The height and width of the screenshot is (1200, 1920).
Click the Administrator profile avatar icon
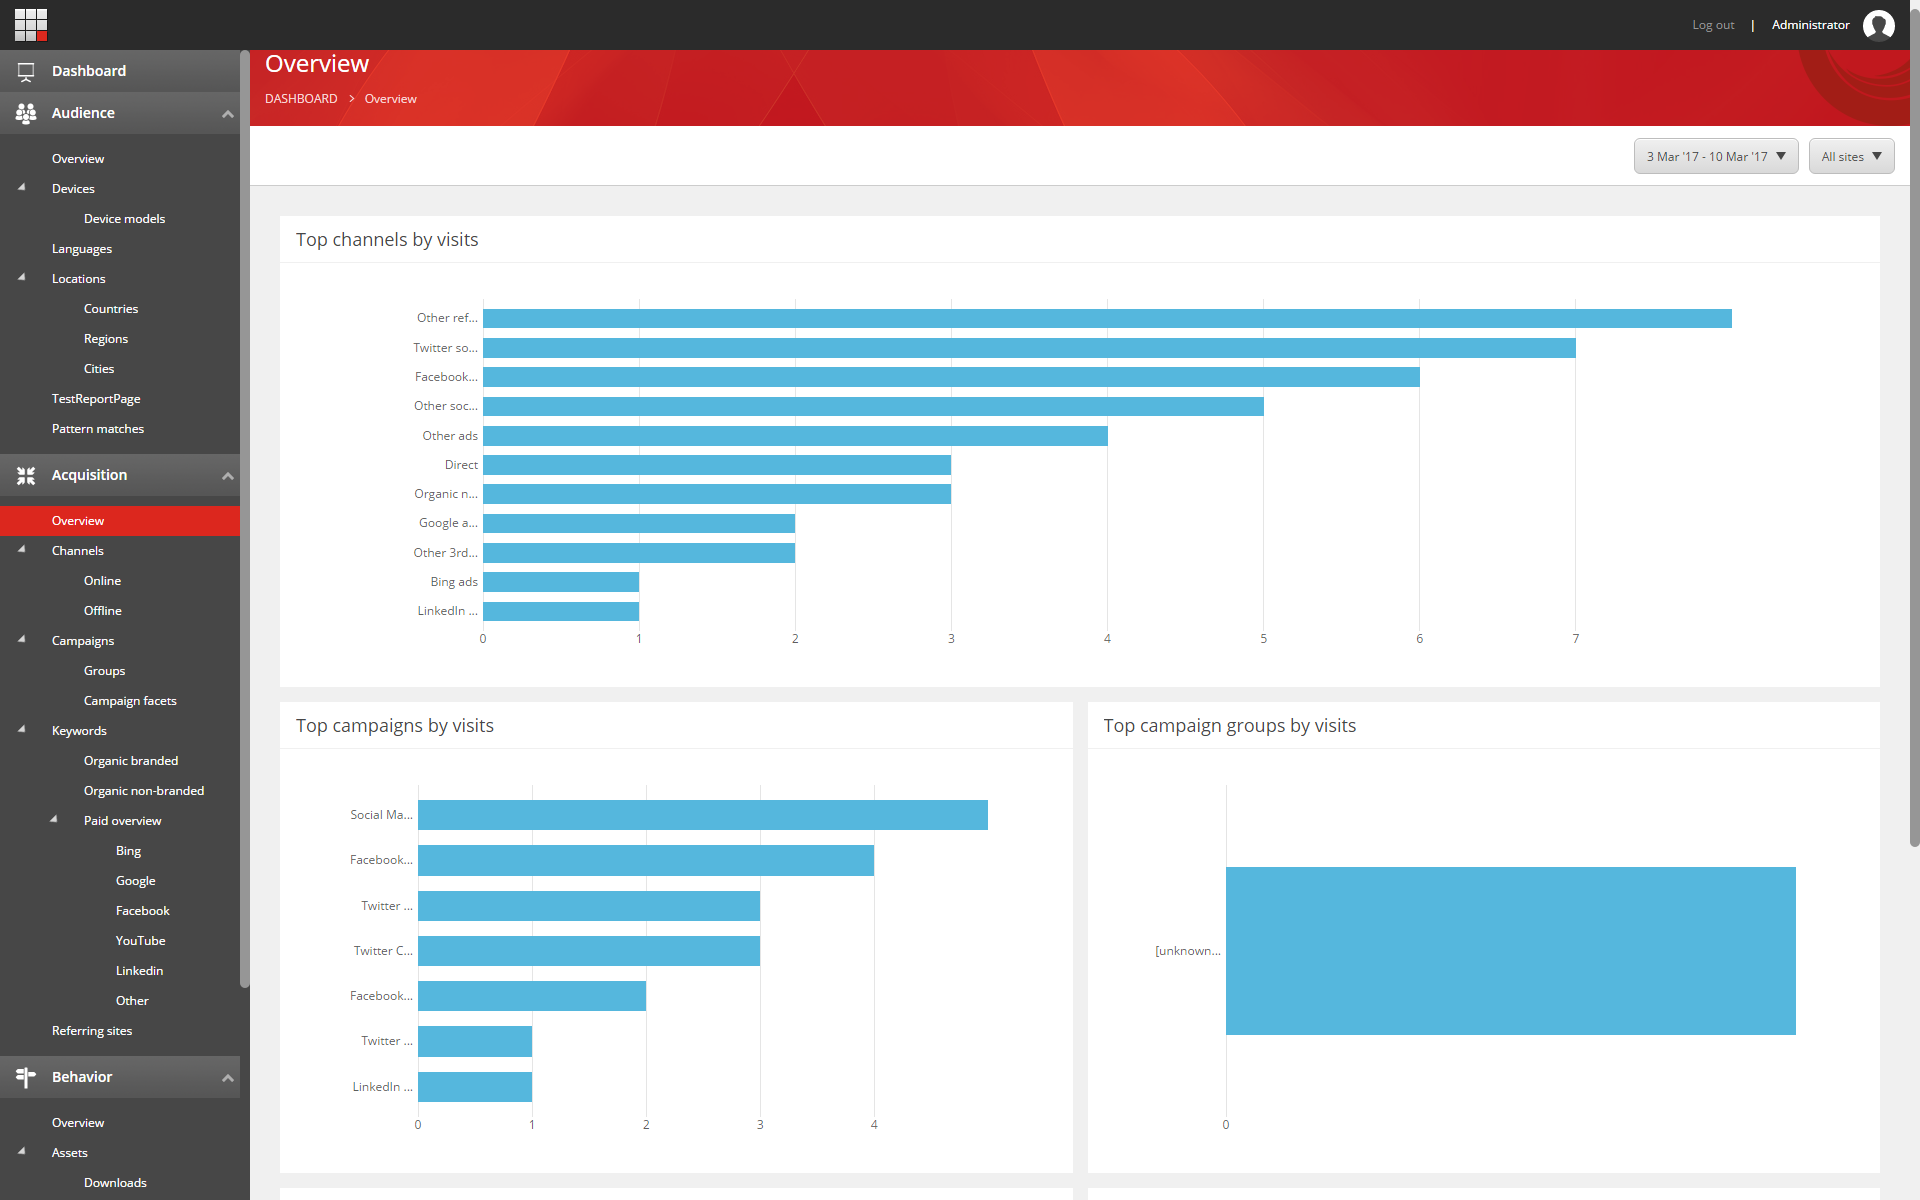coord(1878,25)
